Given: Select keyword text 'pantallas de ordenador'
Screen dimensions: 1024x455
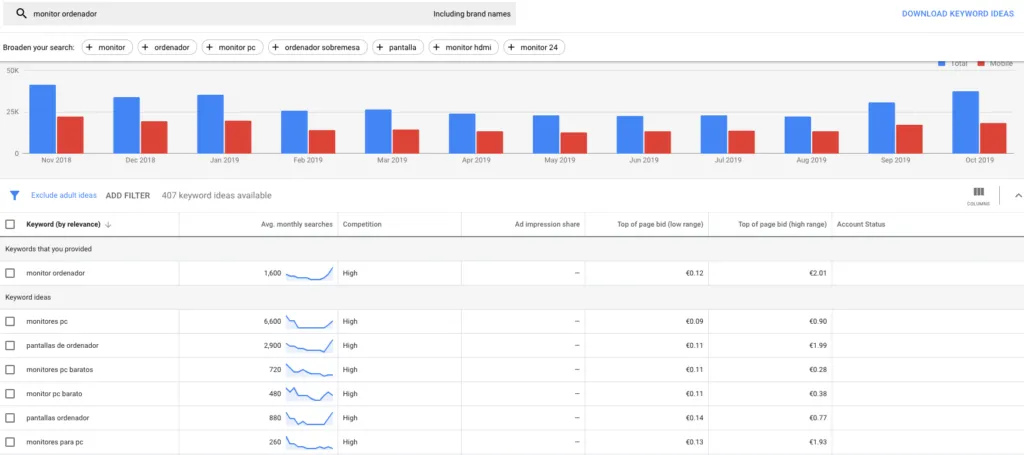Looking at the screenshot, I should (x=63, y=345).
